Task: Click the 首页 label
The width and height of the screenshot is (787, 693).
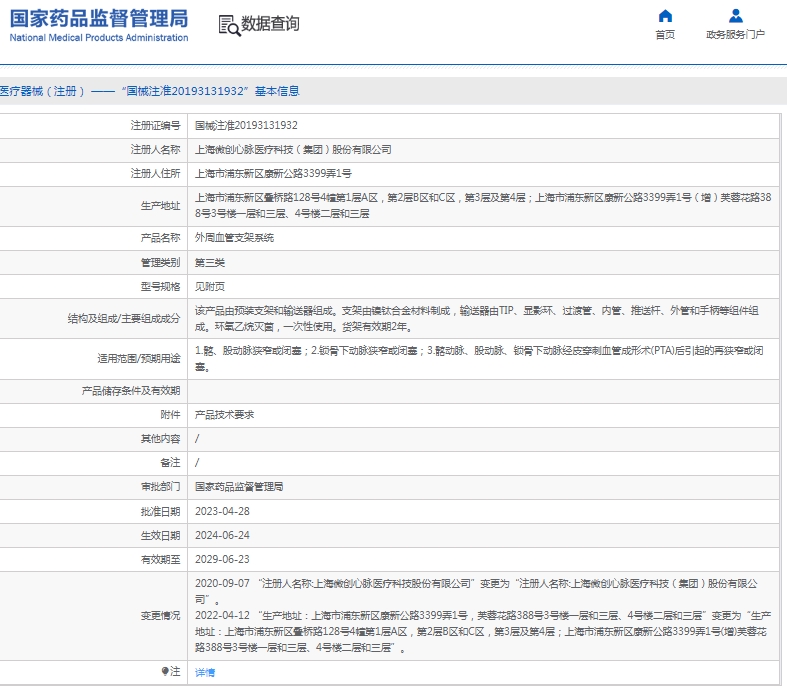Action: [x=665, y=35]
